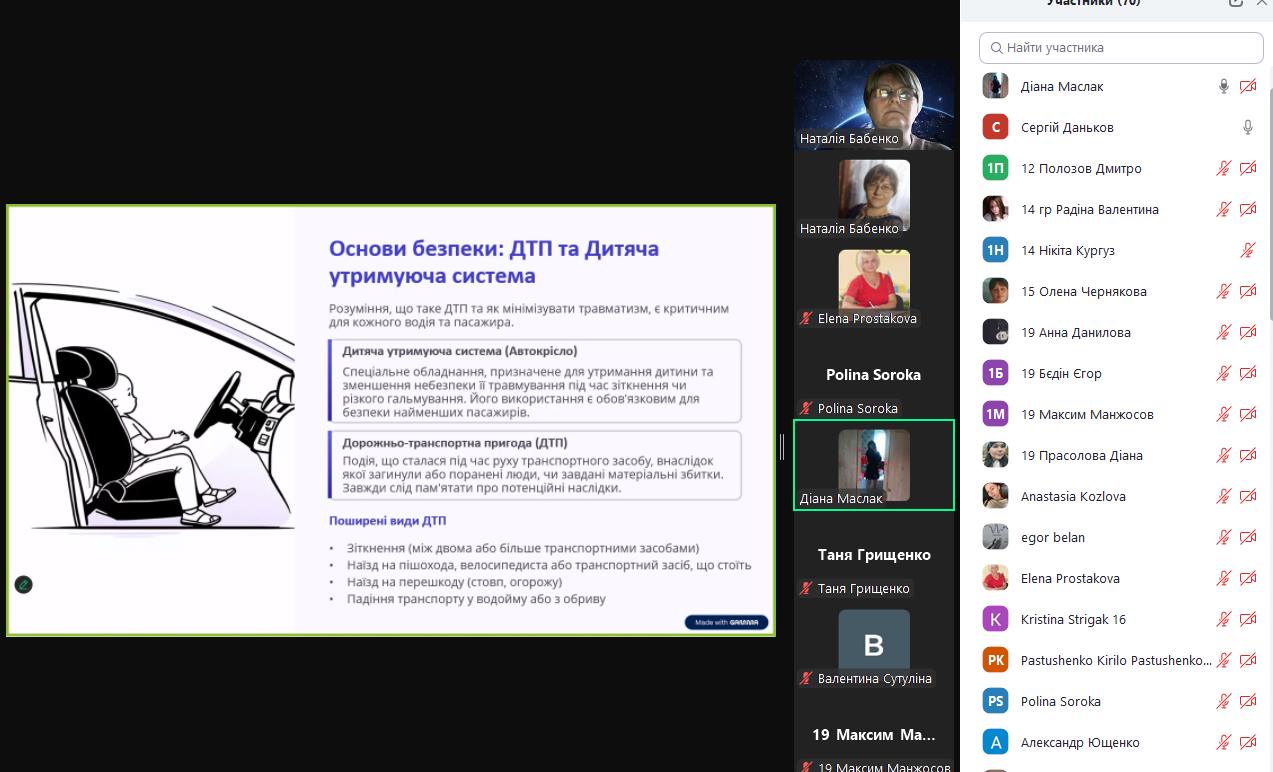Click muted mic icon for 12 Полозов Дмитро
This screenshot has width=1273, height=772.
pos(1223,169)
